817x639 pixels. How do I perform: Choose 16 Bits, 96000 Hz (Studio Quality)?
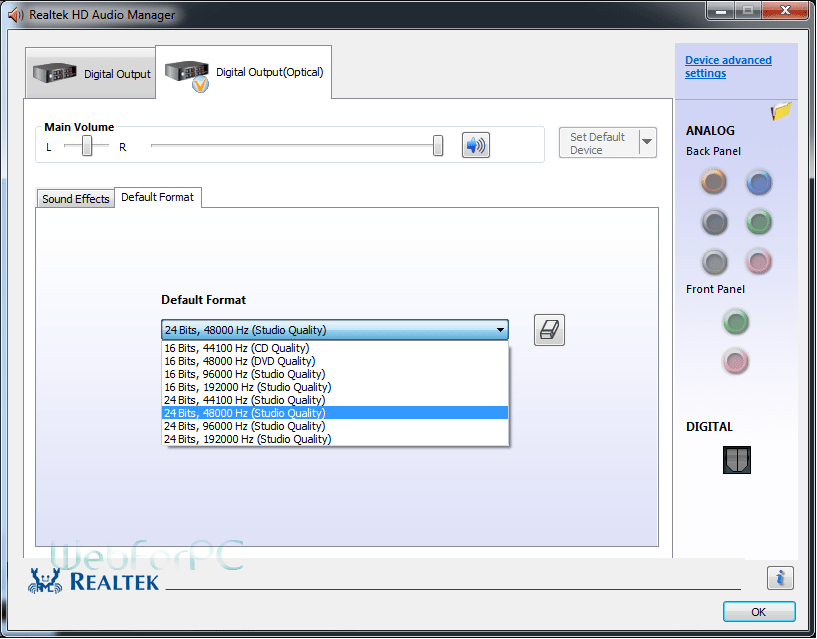tap(335, 374)
